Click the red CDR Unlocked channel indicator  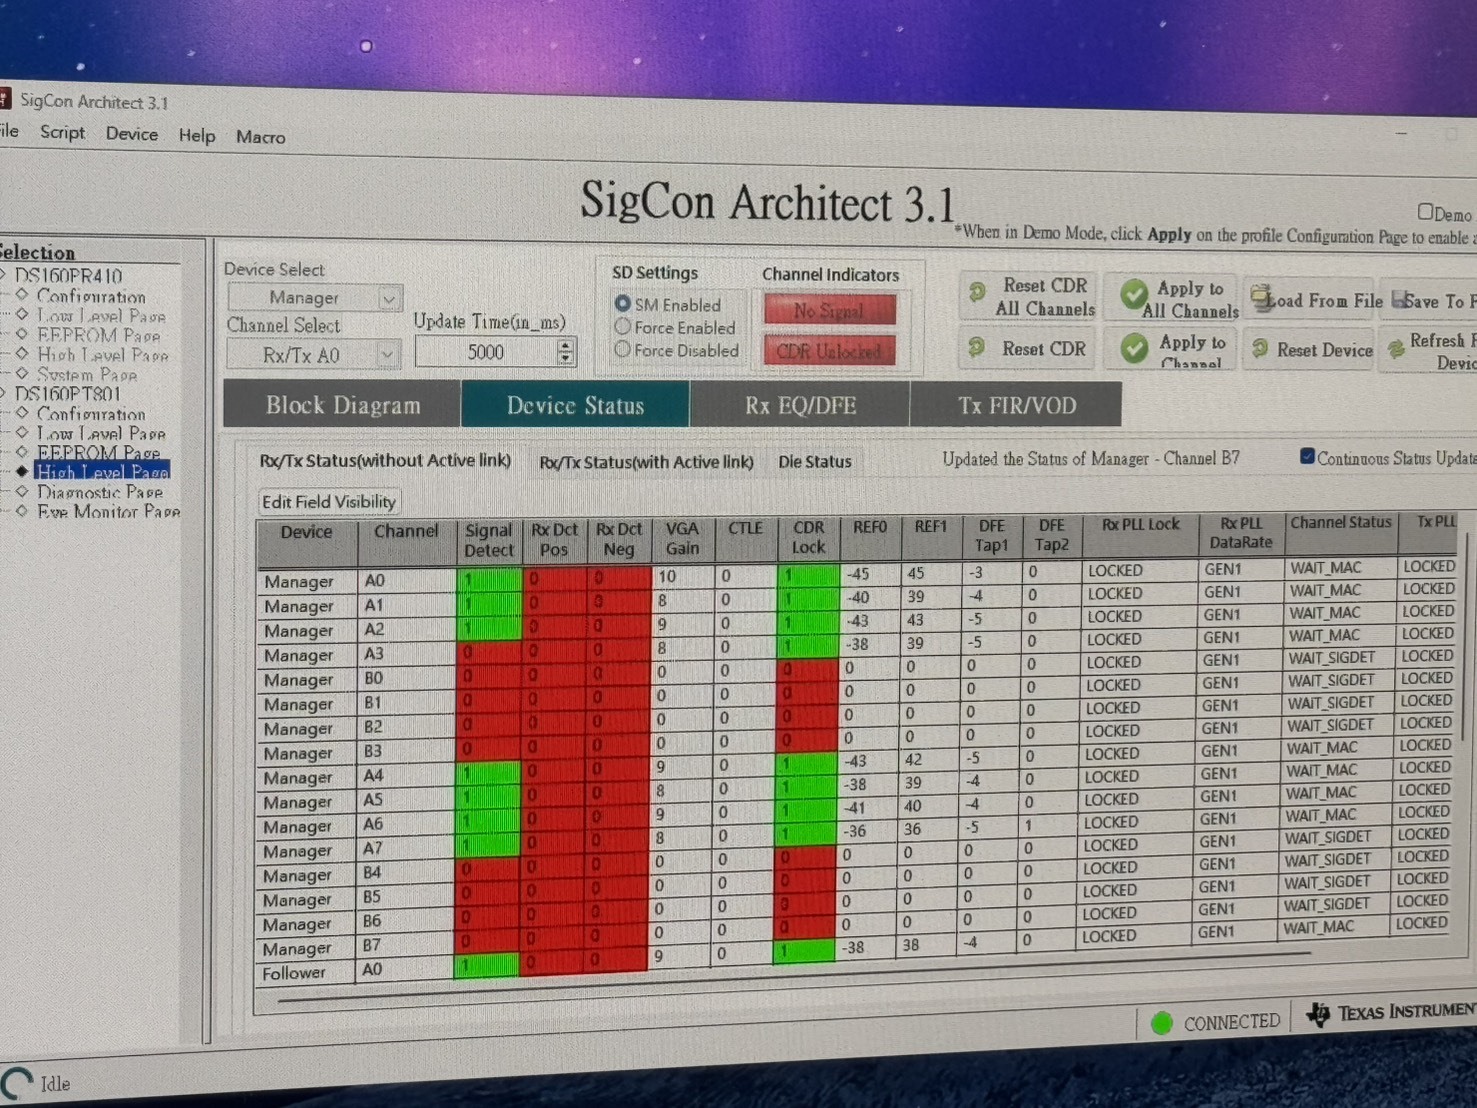[x=829, y=351]
